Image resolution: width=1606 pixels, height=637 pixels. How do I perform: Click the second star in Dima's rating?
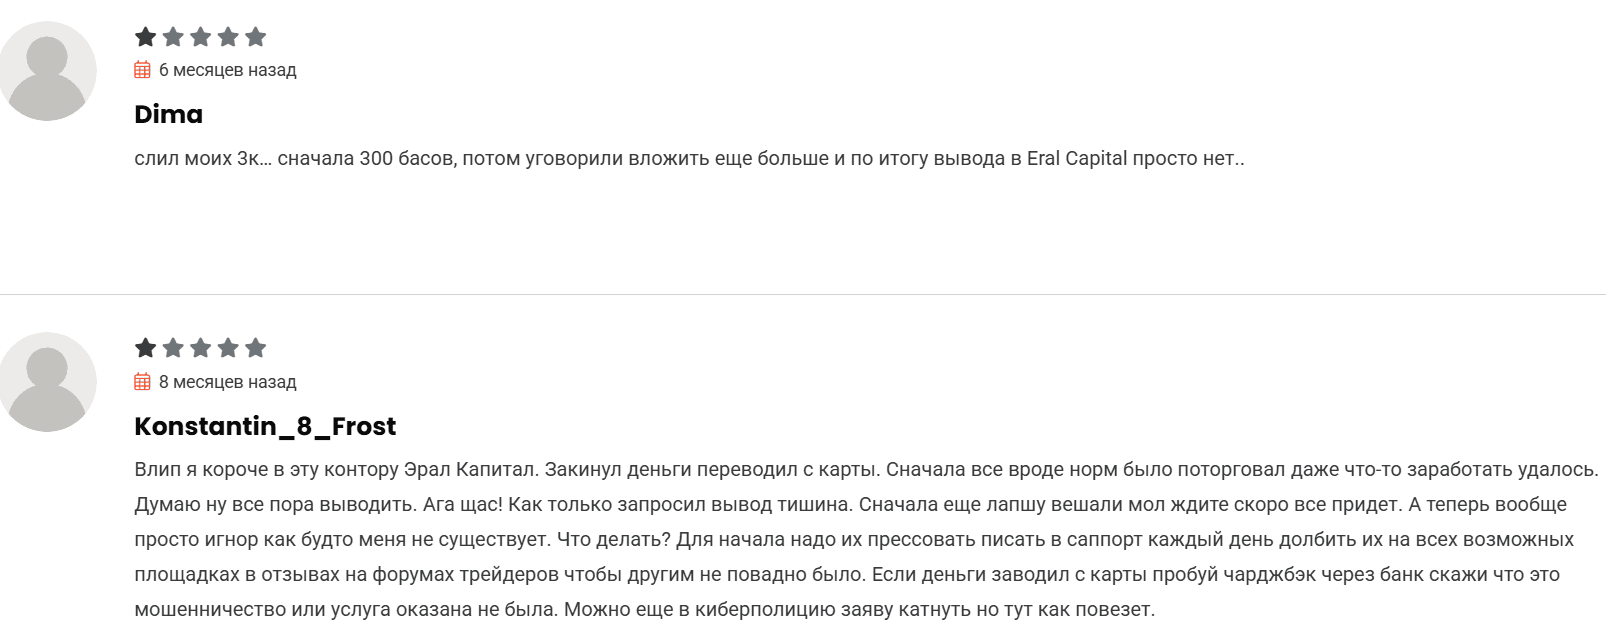(173, 37)
